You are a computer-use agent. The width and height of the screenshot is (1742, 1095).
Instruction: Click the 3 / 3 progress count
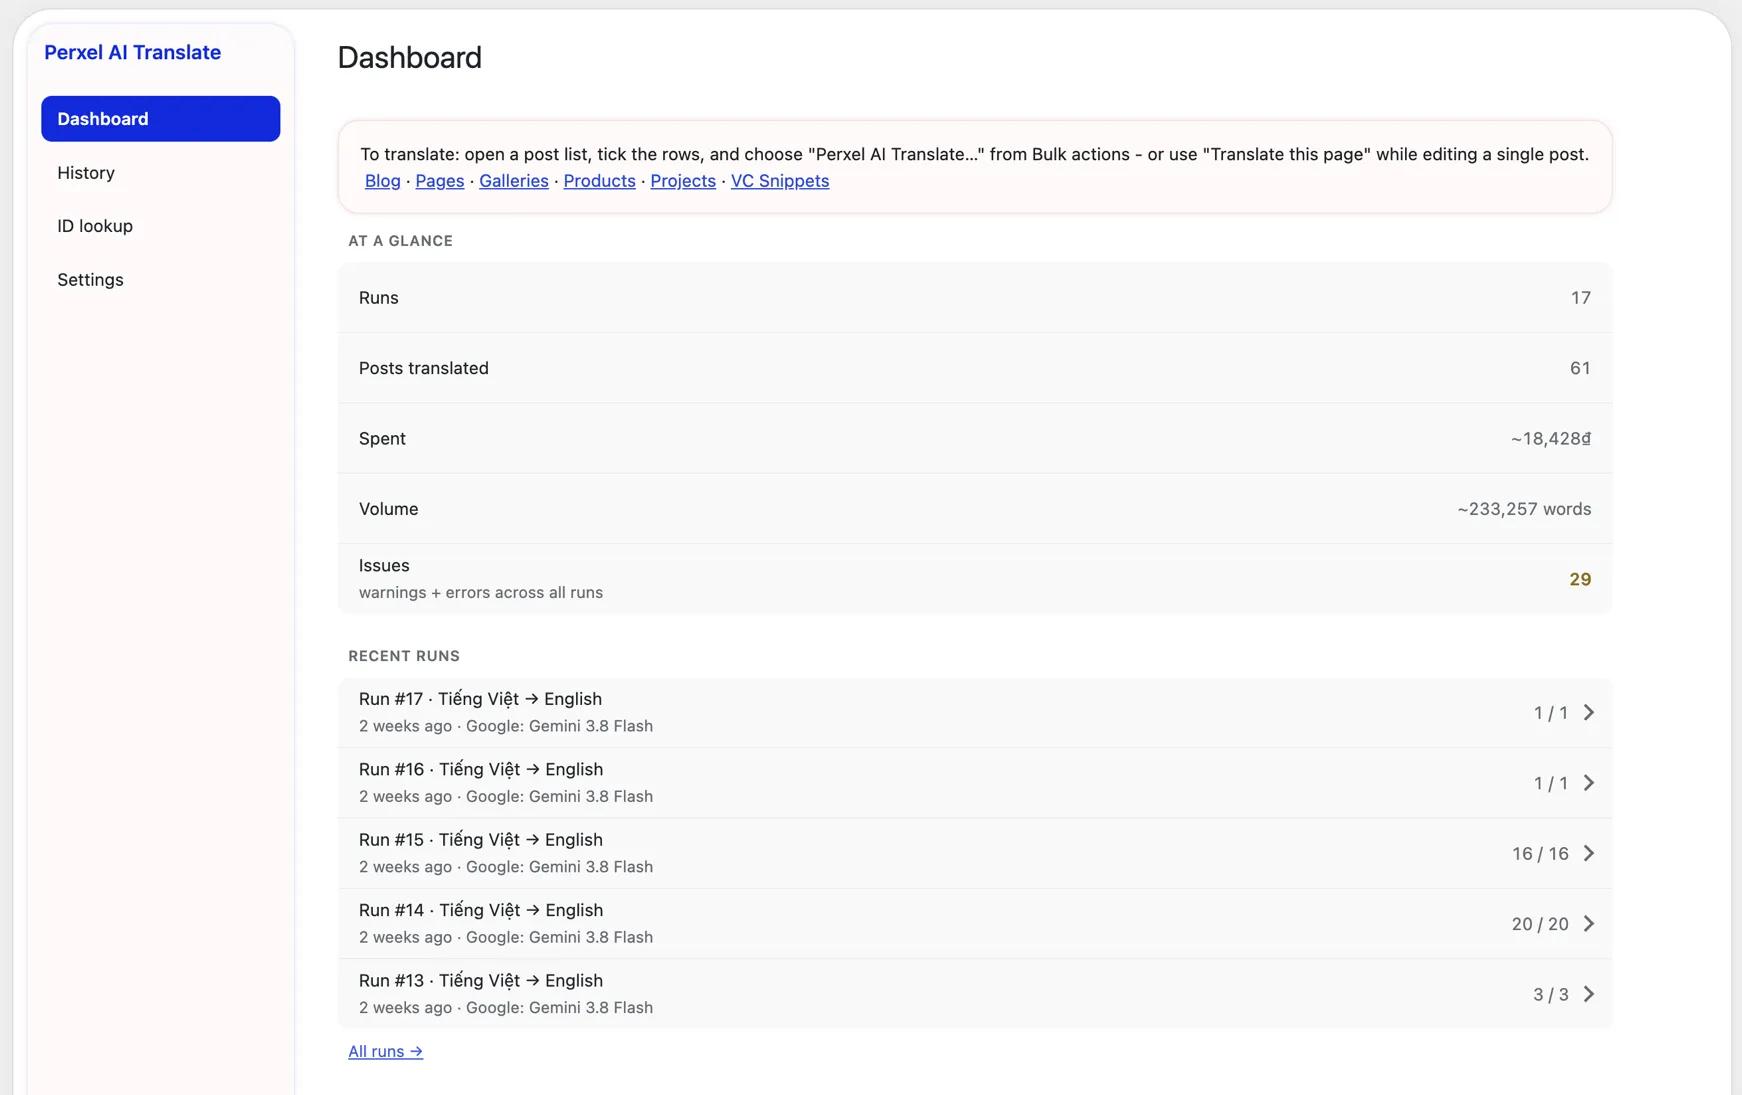click(x=1551, y=994)
